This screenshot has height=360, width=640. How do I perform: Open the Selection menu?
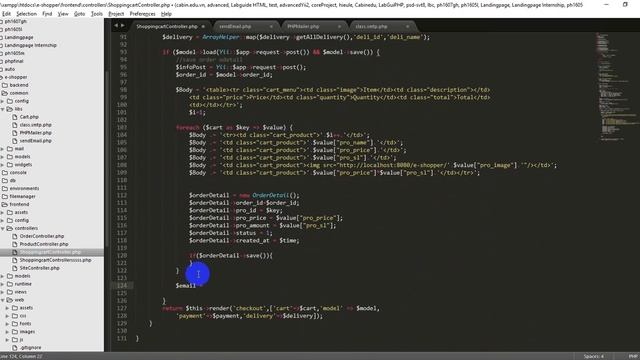coord(27,14)
